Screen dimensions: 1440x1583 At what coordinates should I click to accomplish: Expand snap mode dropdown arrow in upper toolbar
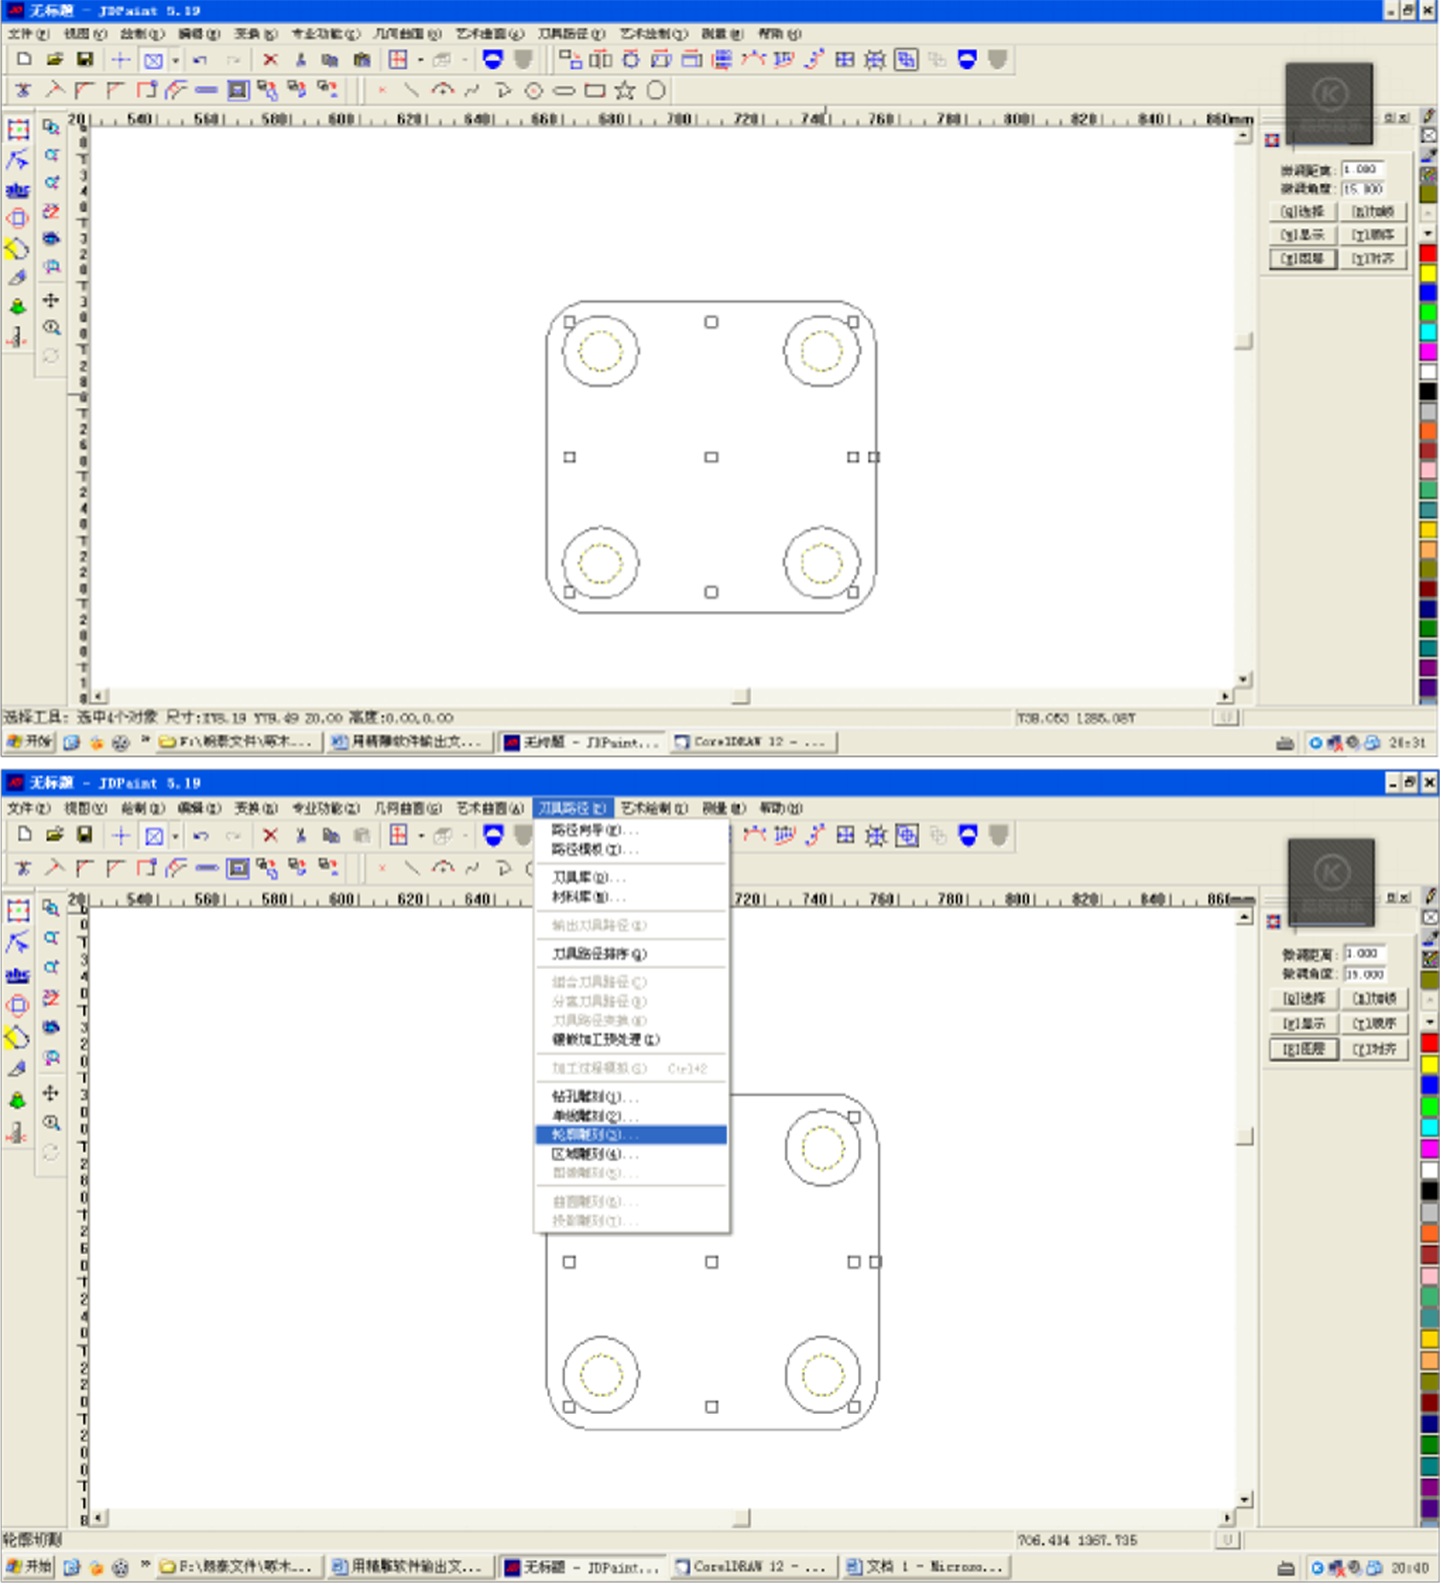click(175, 60)
